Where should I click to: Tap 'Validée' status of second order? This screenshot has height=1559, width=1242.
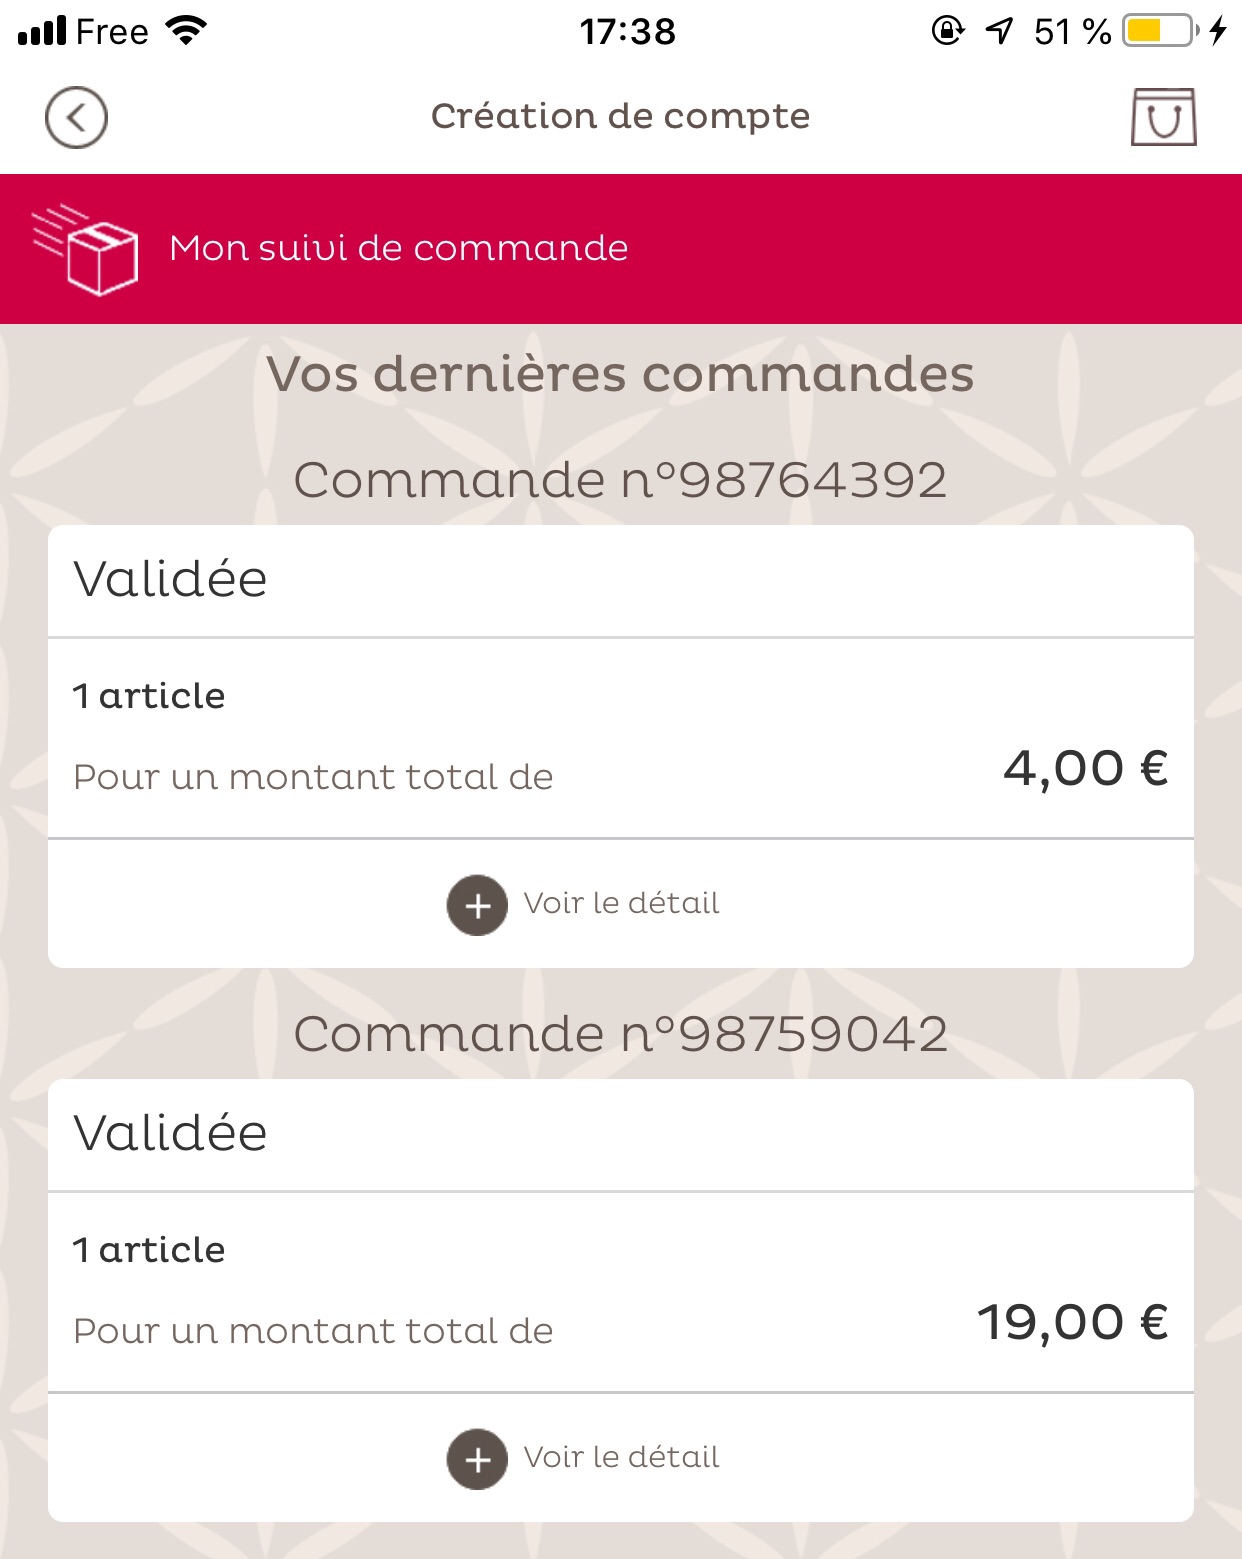(170, 1133)
